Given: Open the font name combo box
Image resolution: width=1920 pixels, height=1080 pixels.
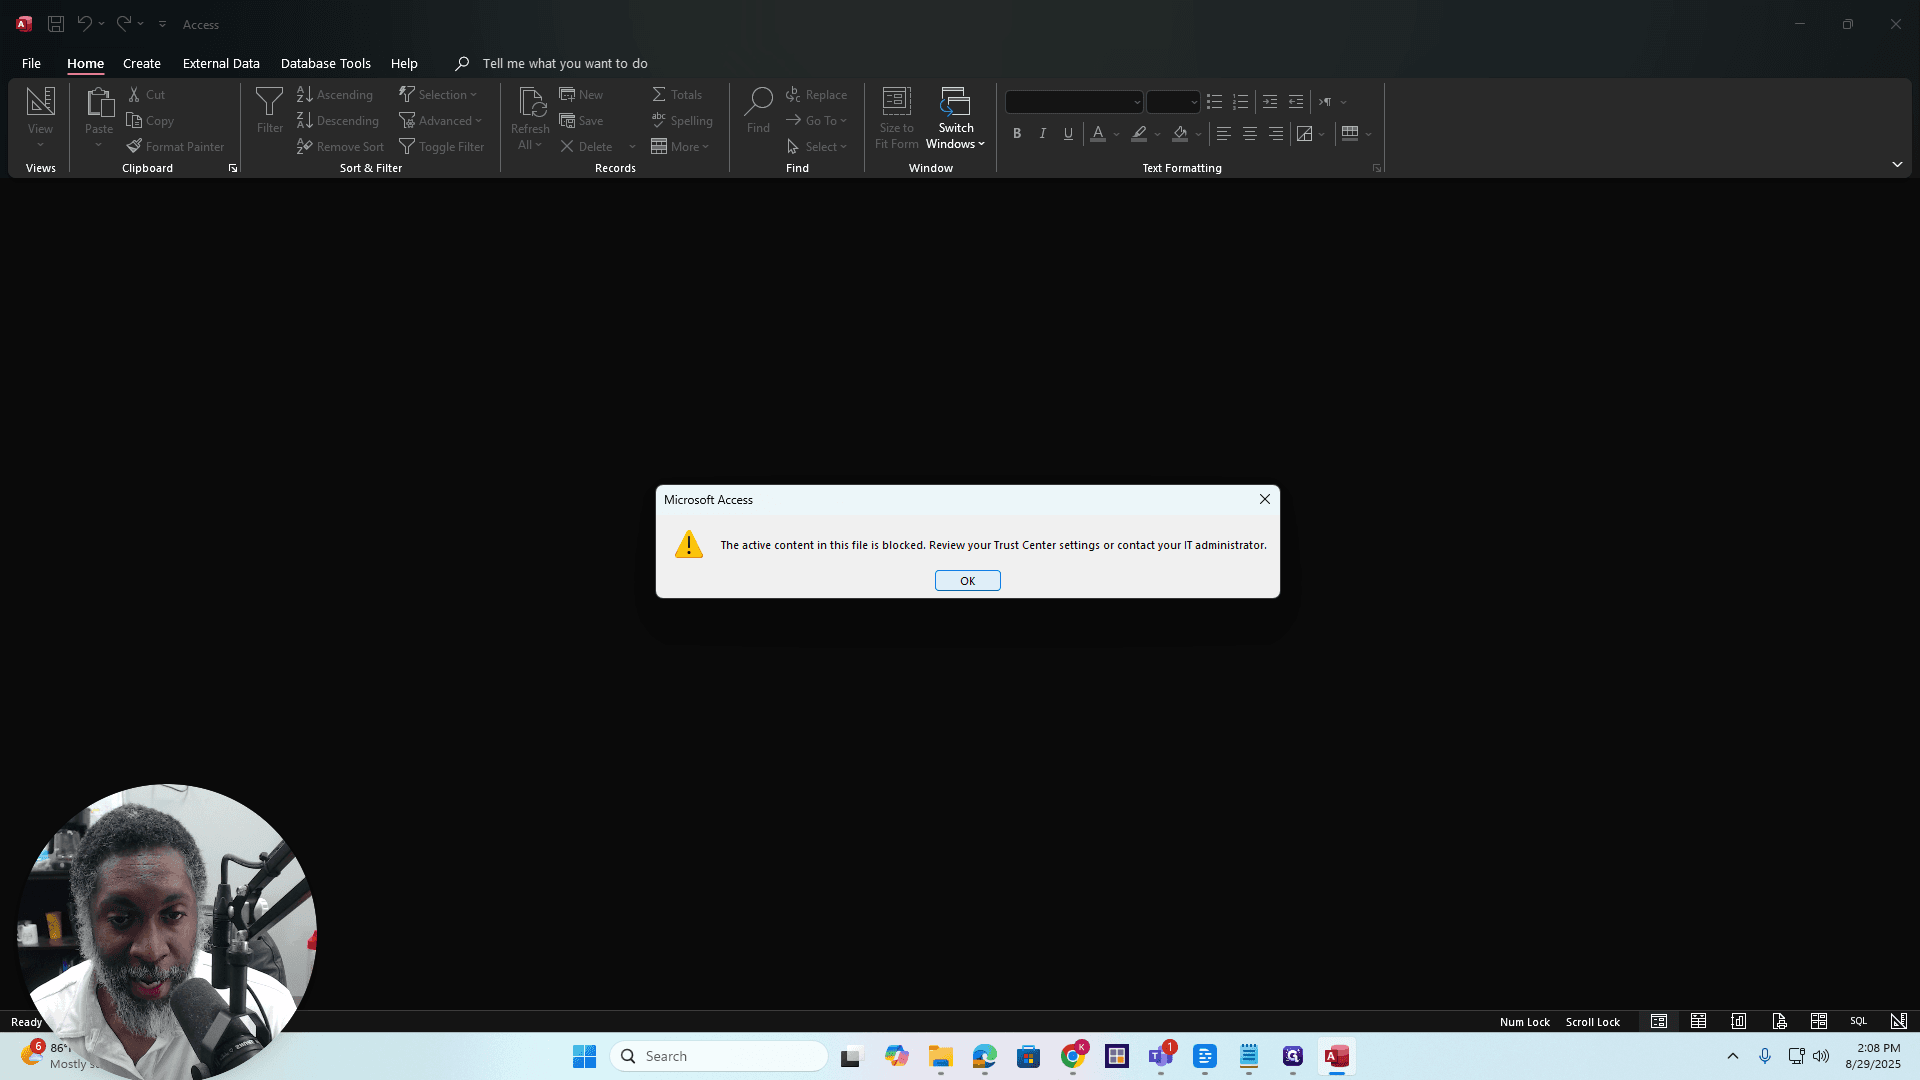Looking at the screenshot, I should (x=1074, y=102).
